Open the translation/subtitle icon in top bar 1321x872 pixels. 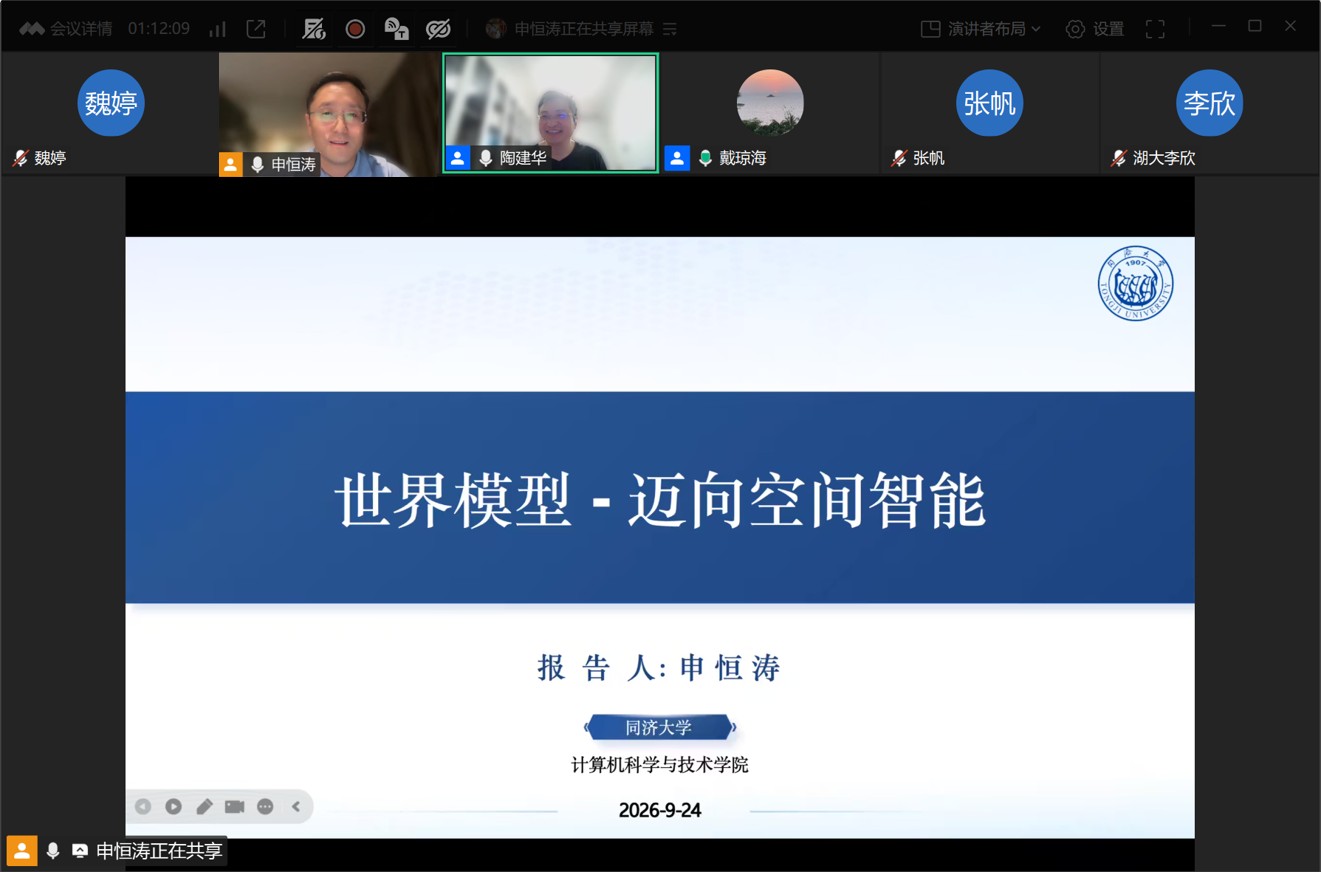[397, 29]
